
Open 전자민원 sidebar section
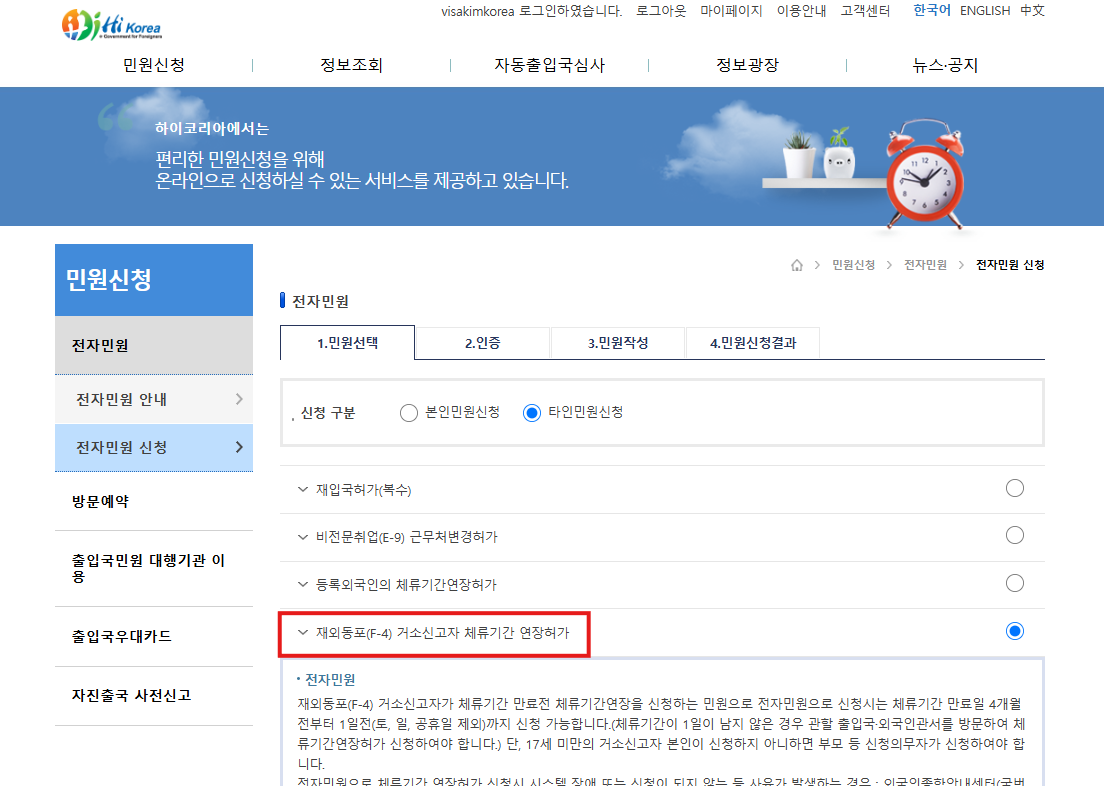pyautogui.click(x=153, y=345)
